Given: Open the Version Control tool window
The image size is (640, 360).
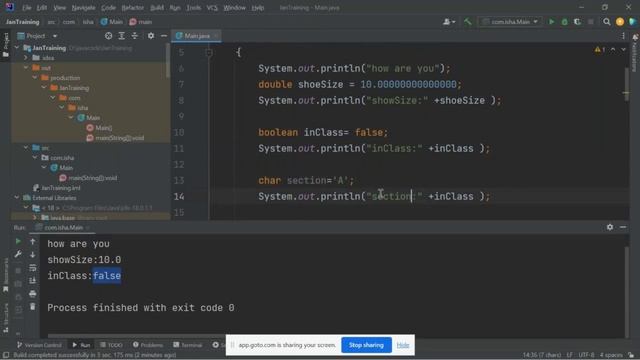Looking at the screenshot, I should tap(39, 345).
